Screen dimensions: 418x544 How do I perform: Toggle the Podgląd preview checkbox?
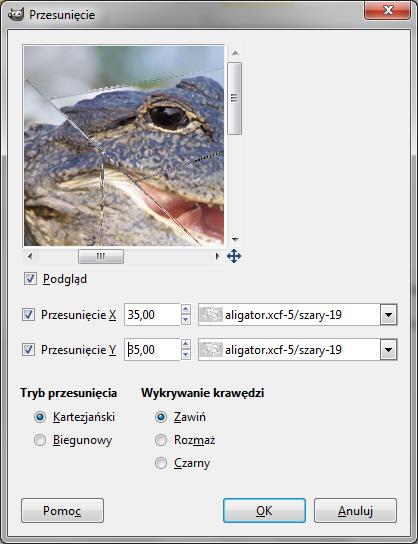pyautogui.click(x=30, y=279)
